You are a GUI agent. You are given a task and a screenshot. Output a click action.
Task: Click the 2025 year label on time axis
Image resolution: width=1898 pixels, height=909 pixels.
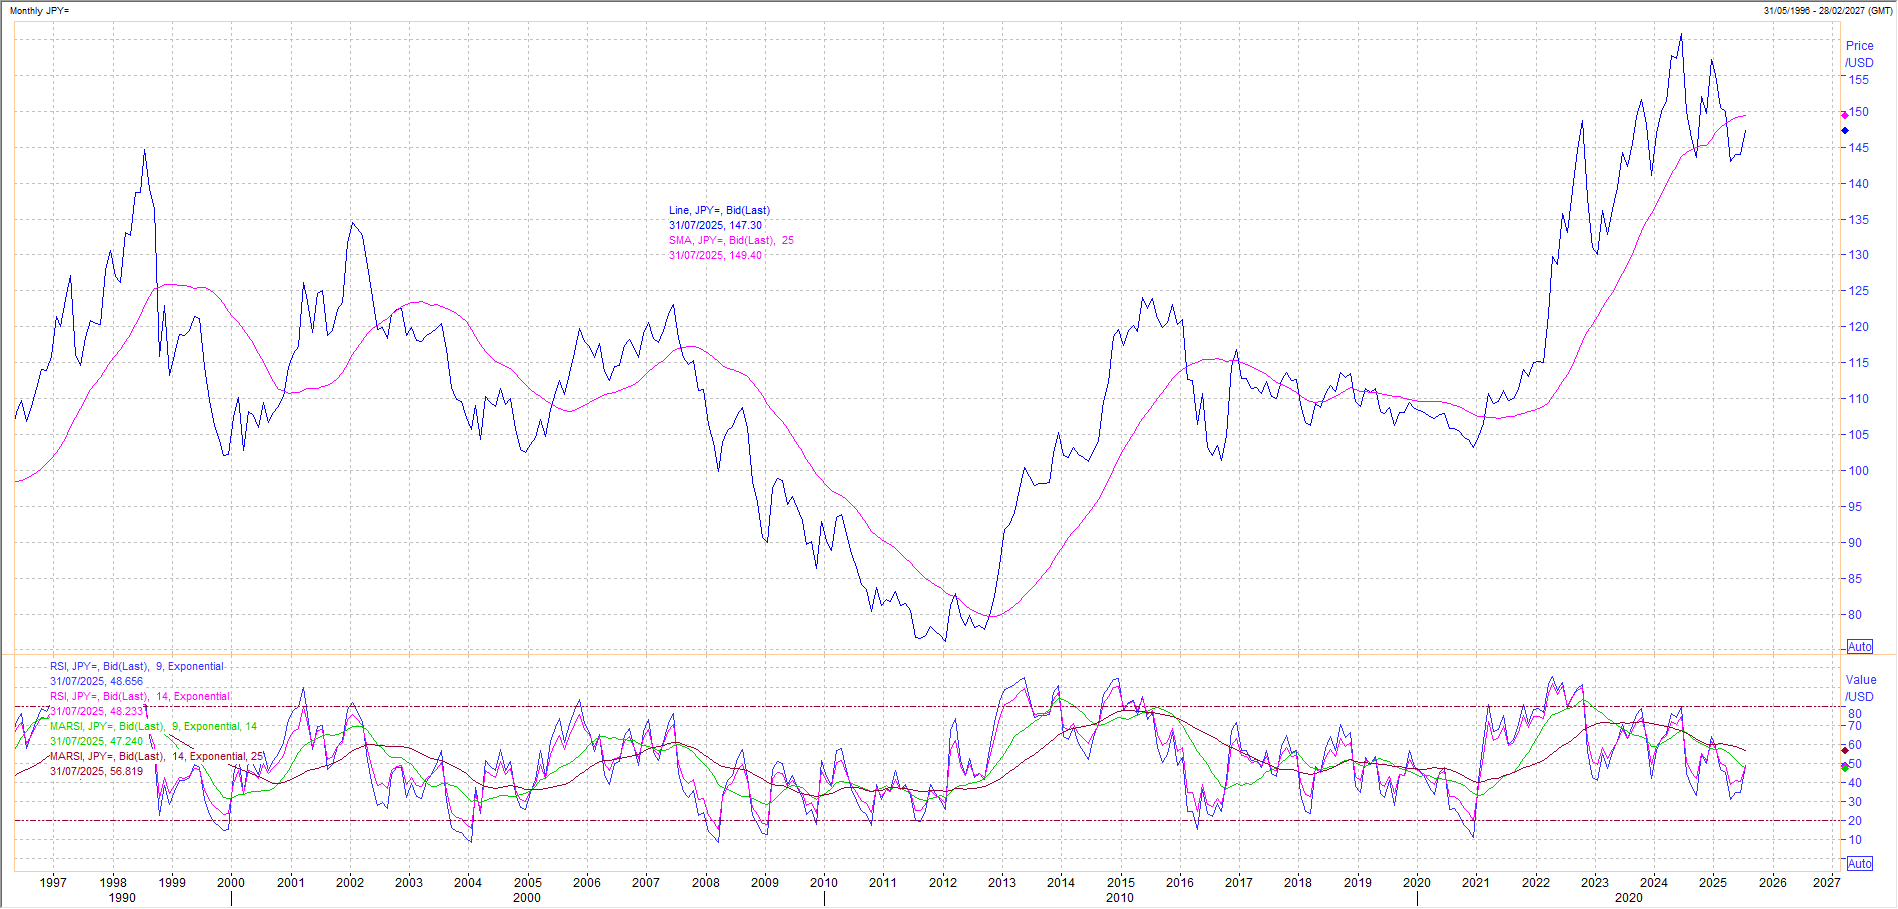click(x=1713, y=883)
